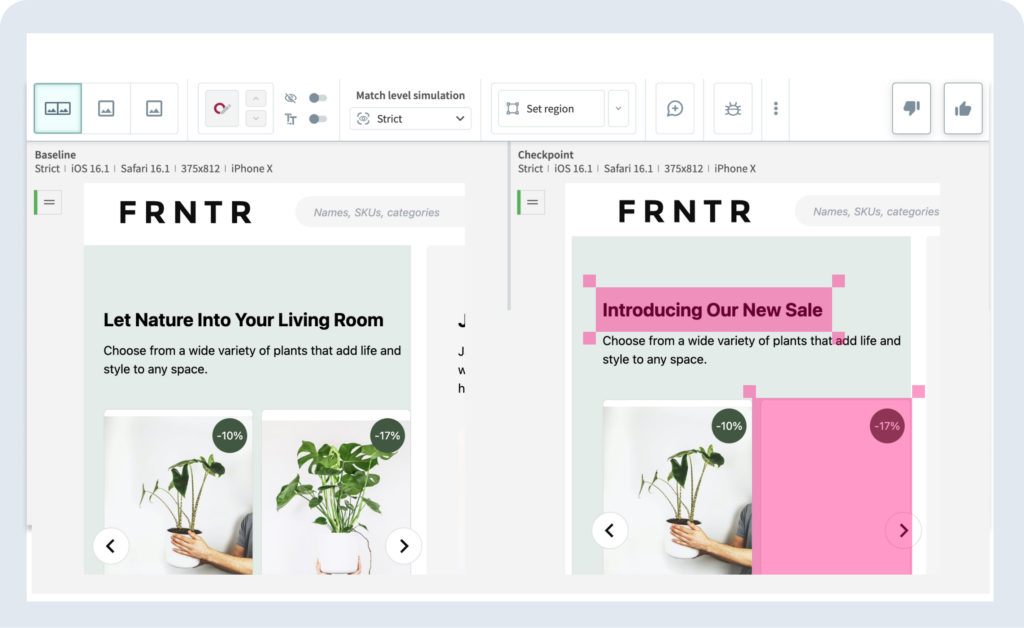Open the add remark comment tool
The image size is (1024, 628).
(675, 108)
